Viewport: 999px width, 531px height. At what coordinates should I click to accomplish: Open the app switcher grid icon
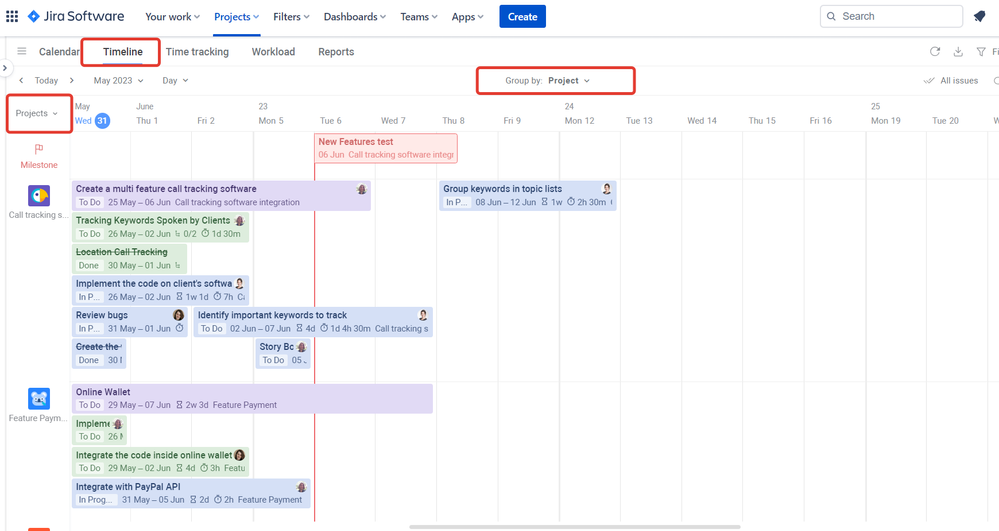(x=12, y=17)
